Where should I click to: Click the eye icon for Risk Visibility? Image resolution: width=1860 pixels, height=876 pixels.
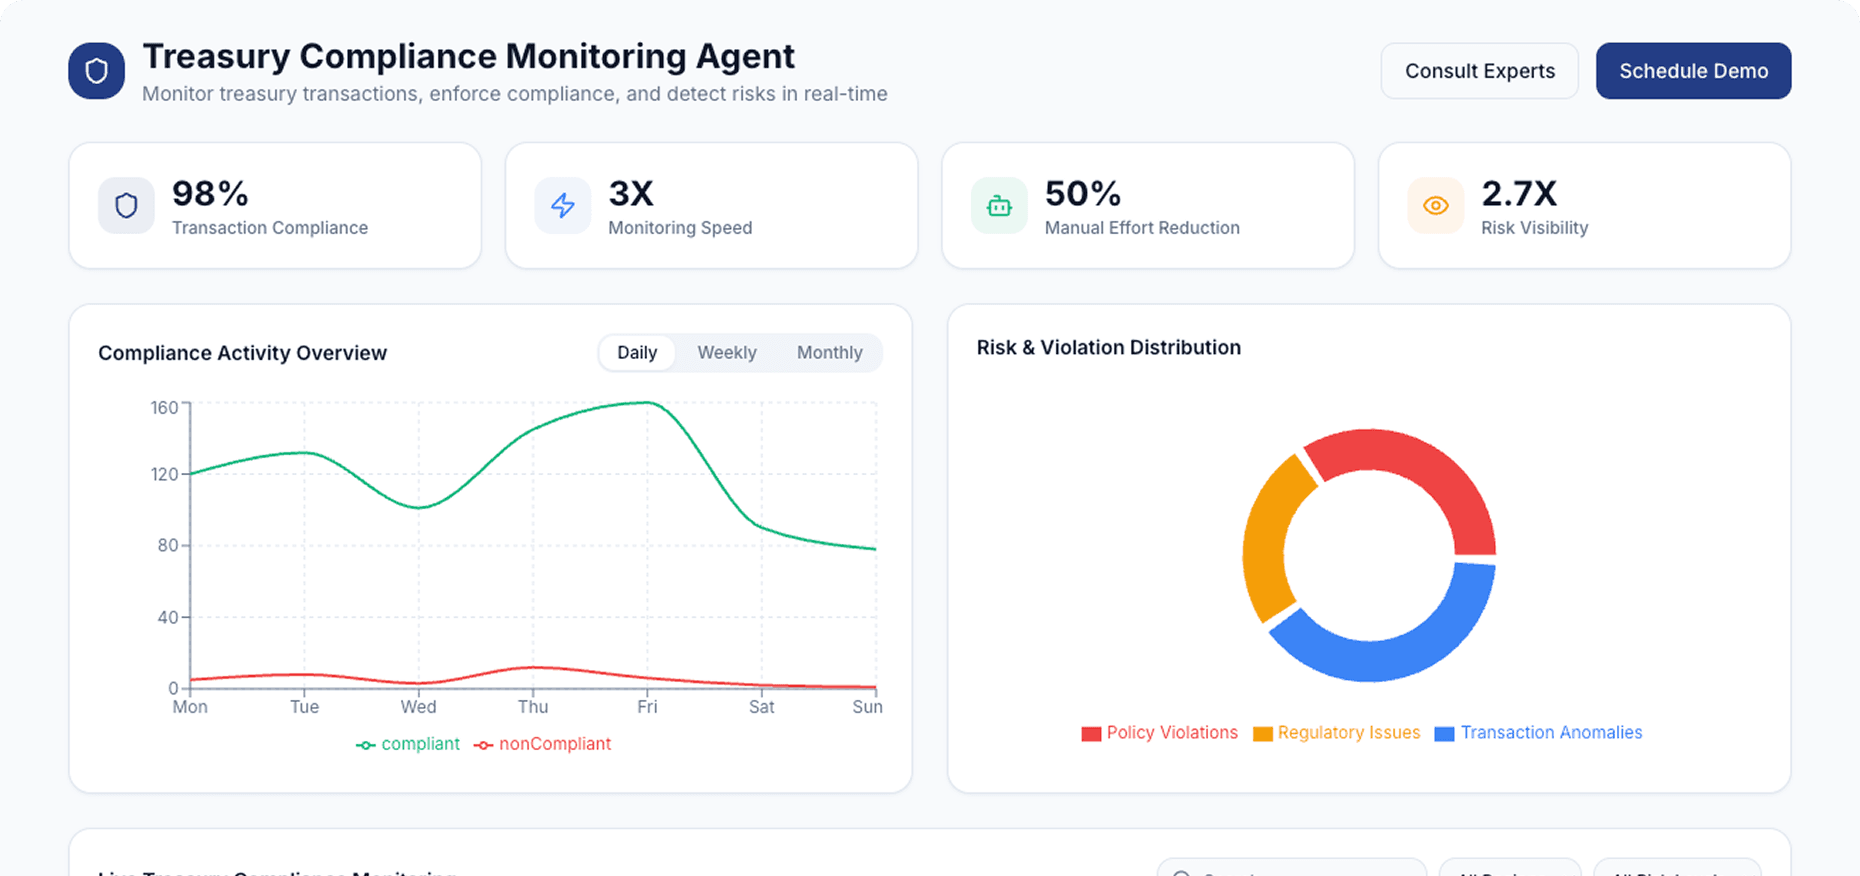pyautogui.click(x=1436, y=206)
